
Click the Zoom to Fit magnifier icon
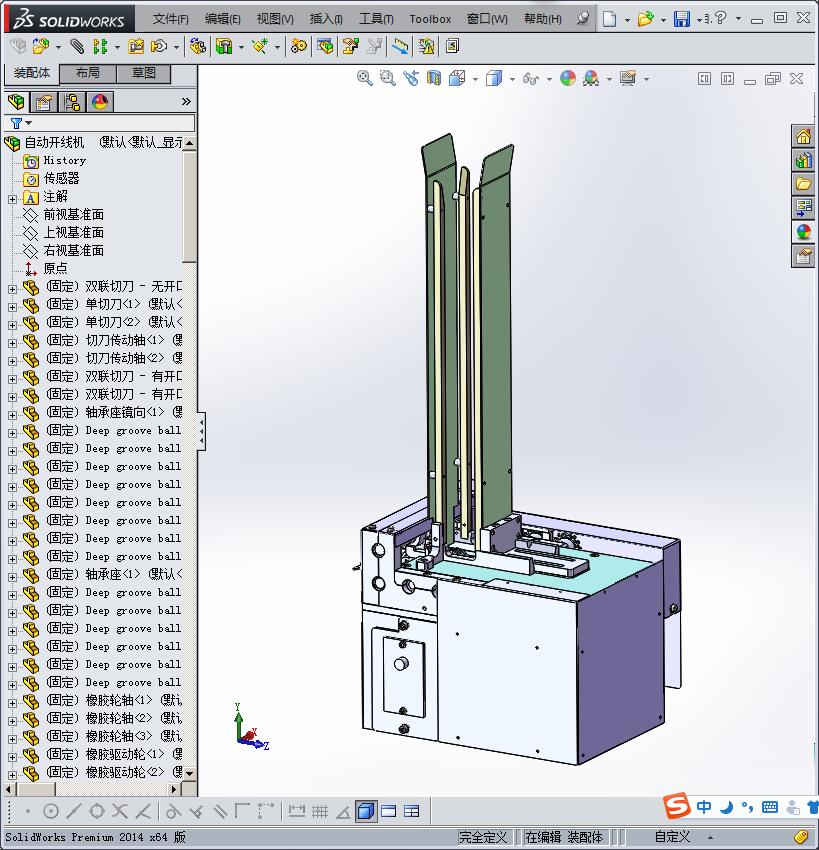tap(365, 79)
